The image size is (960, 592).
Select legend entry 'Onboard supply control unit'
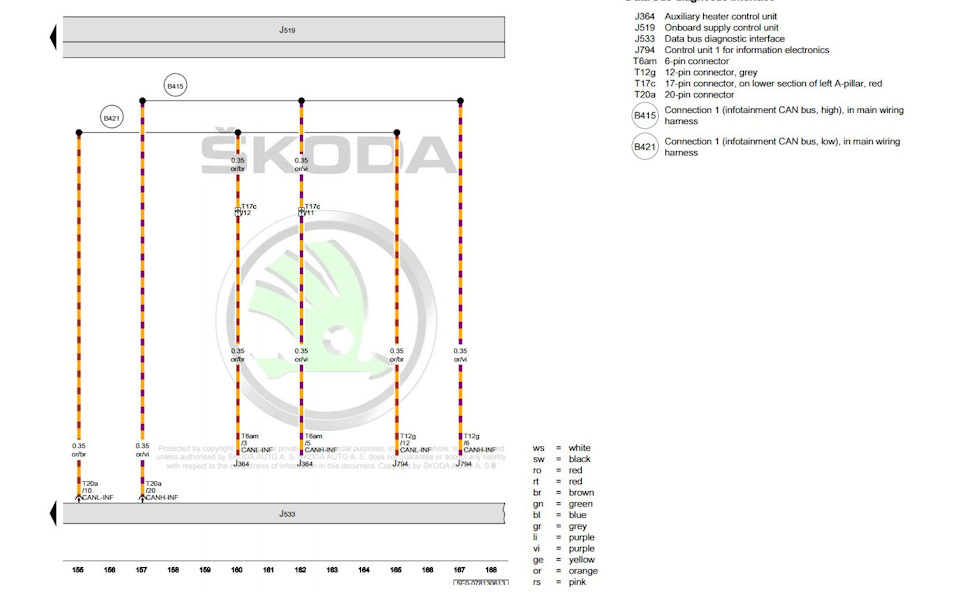[721, 28]
